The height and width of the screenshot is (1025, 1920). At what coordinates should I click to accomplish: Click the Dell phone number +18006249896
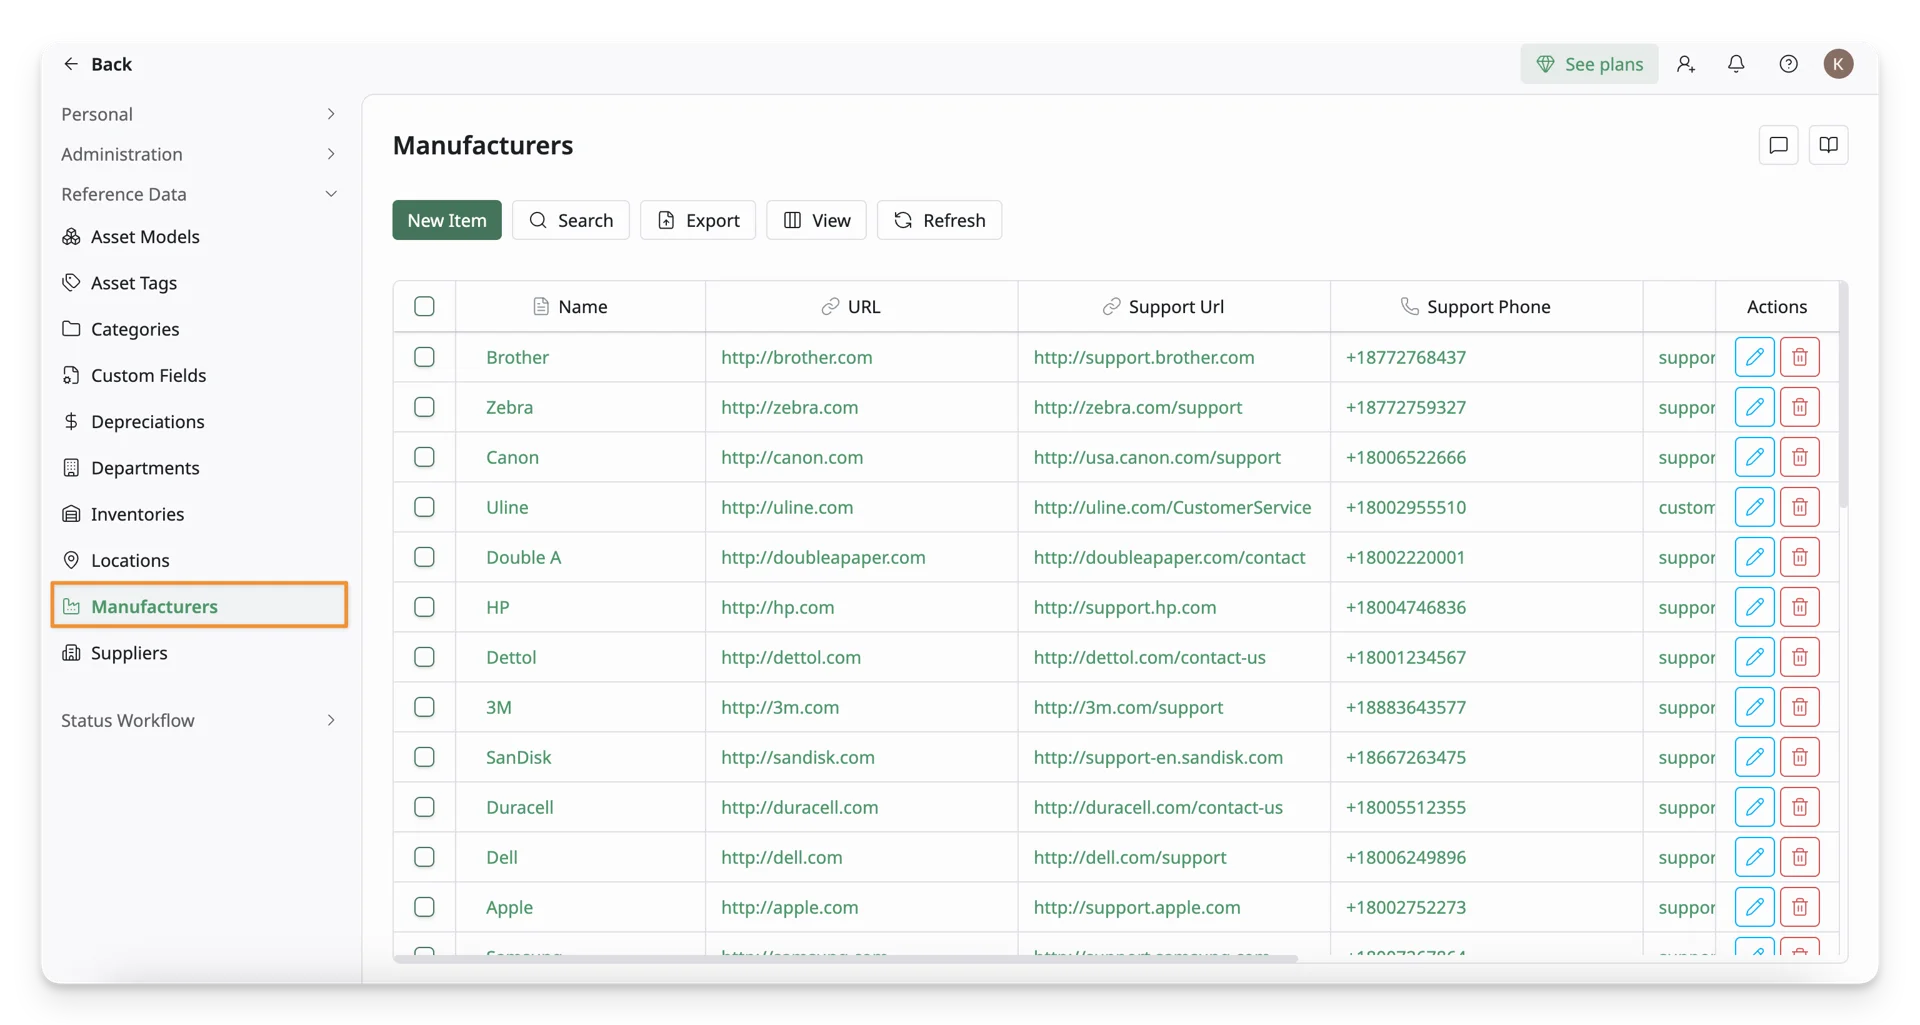click(x=1406, y=857)
